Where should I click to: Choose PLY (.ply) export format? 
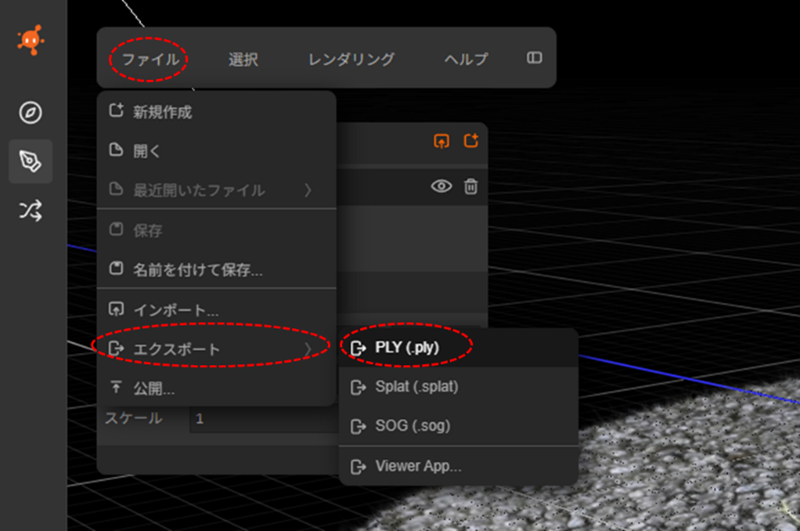(407, 347)
